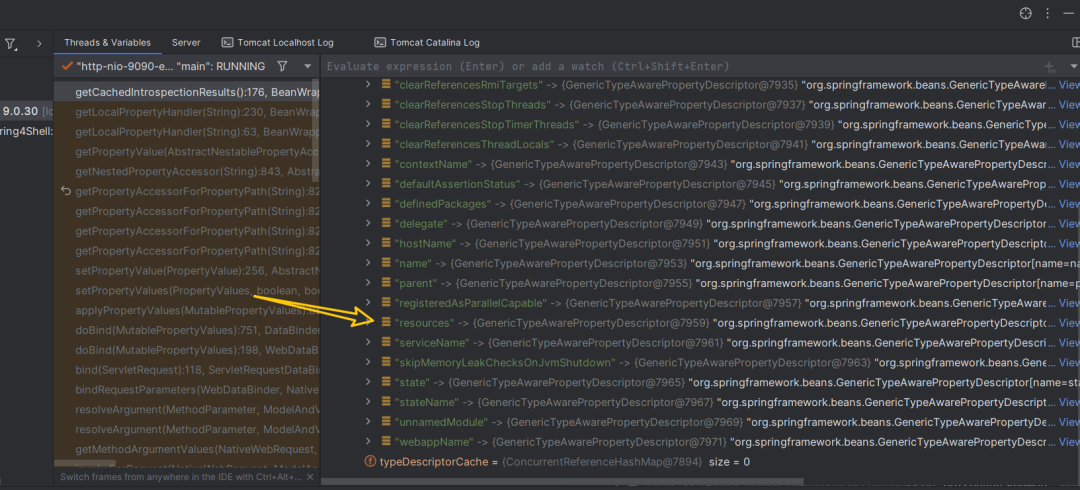Viewport: 1080px width, 490px height.
Task: Click the add watch icon
Action: pyautogui.click(x=1050, y=67)
